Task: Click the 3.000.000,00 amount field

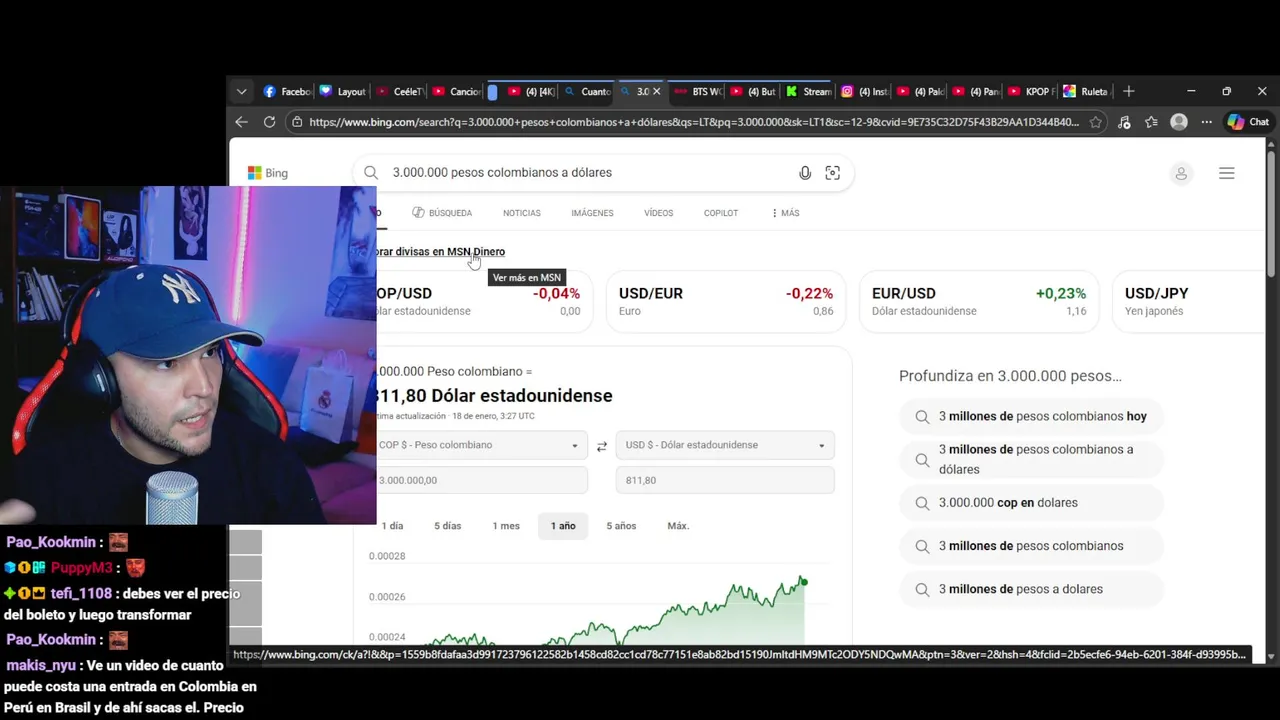Action: 481,480
